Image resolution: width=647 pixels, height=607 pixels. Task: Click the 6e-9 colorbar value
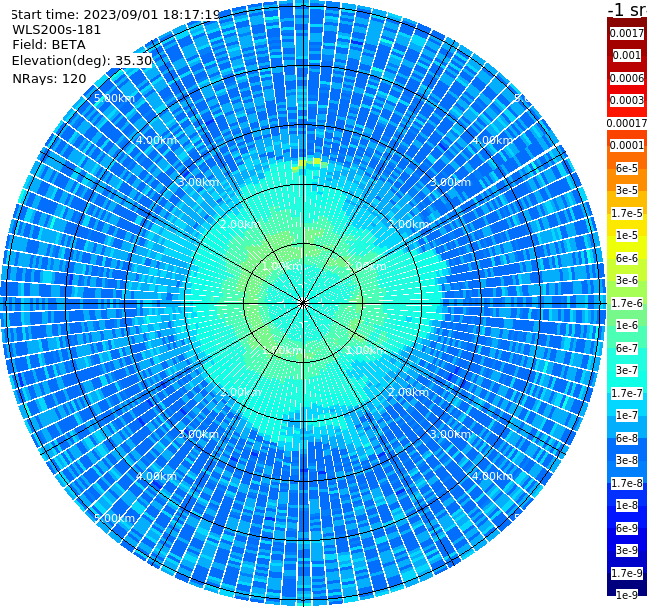tap(627, 528)
